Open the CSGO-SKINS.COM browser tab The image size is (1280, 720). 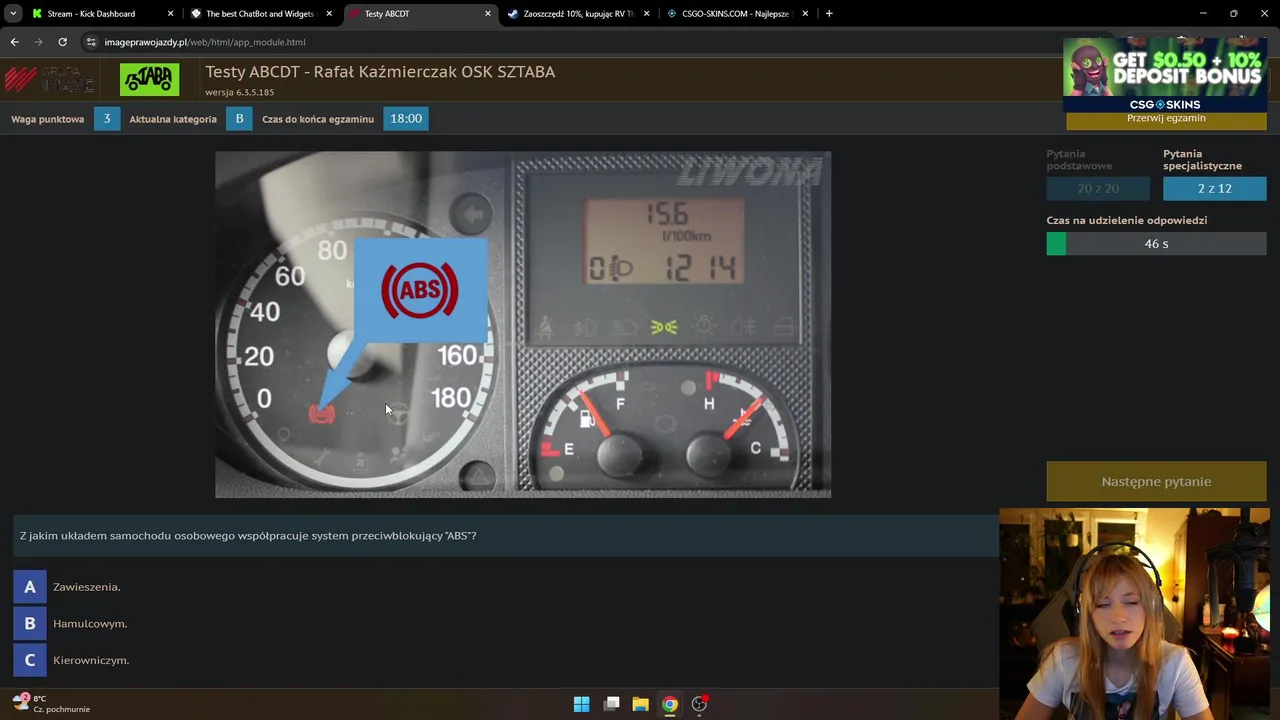click(x=735, y=14)
